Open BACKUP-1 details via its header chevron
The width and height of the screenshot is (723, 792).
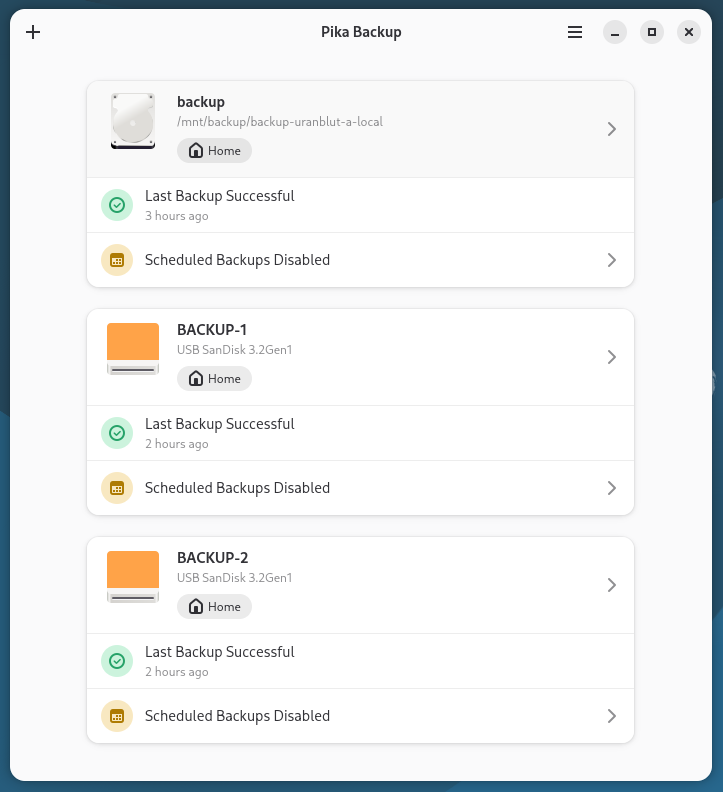611,357
